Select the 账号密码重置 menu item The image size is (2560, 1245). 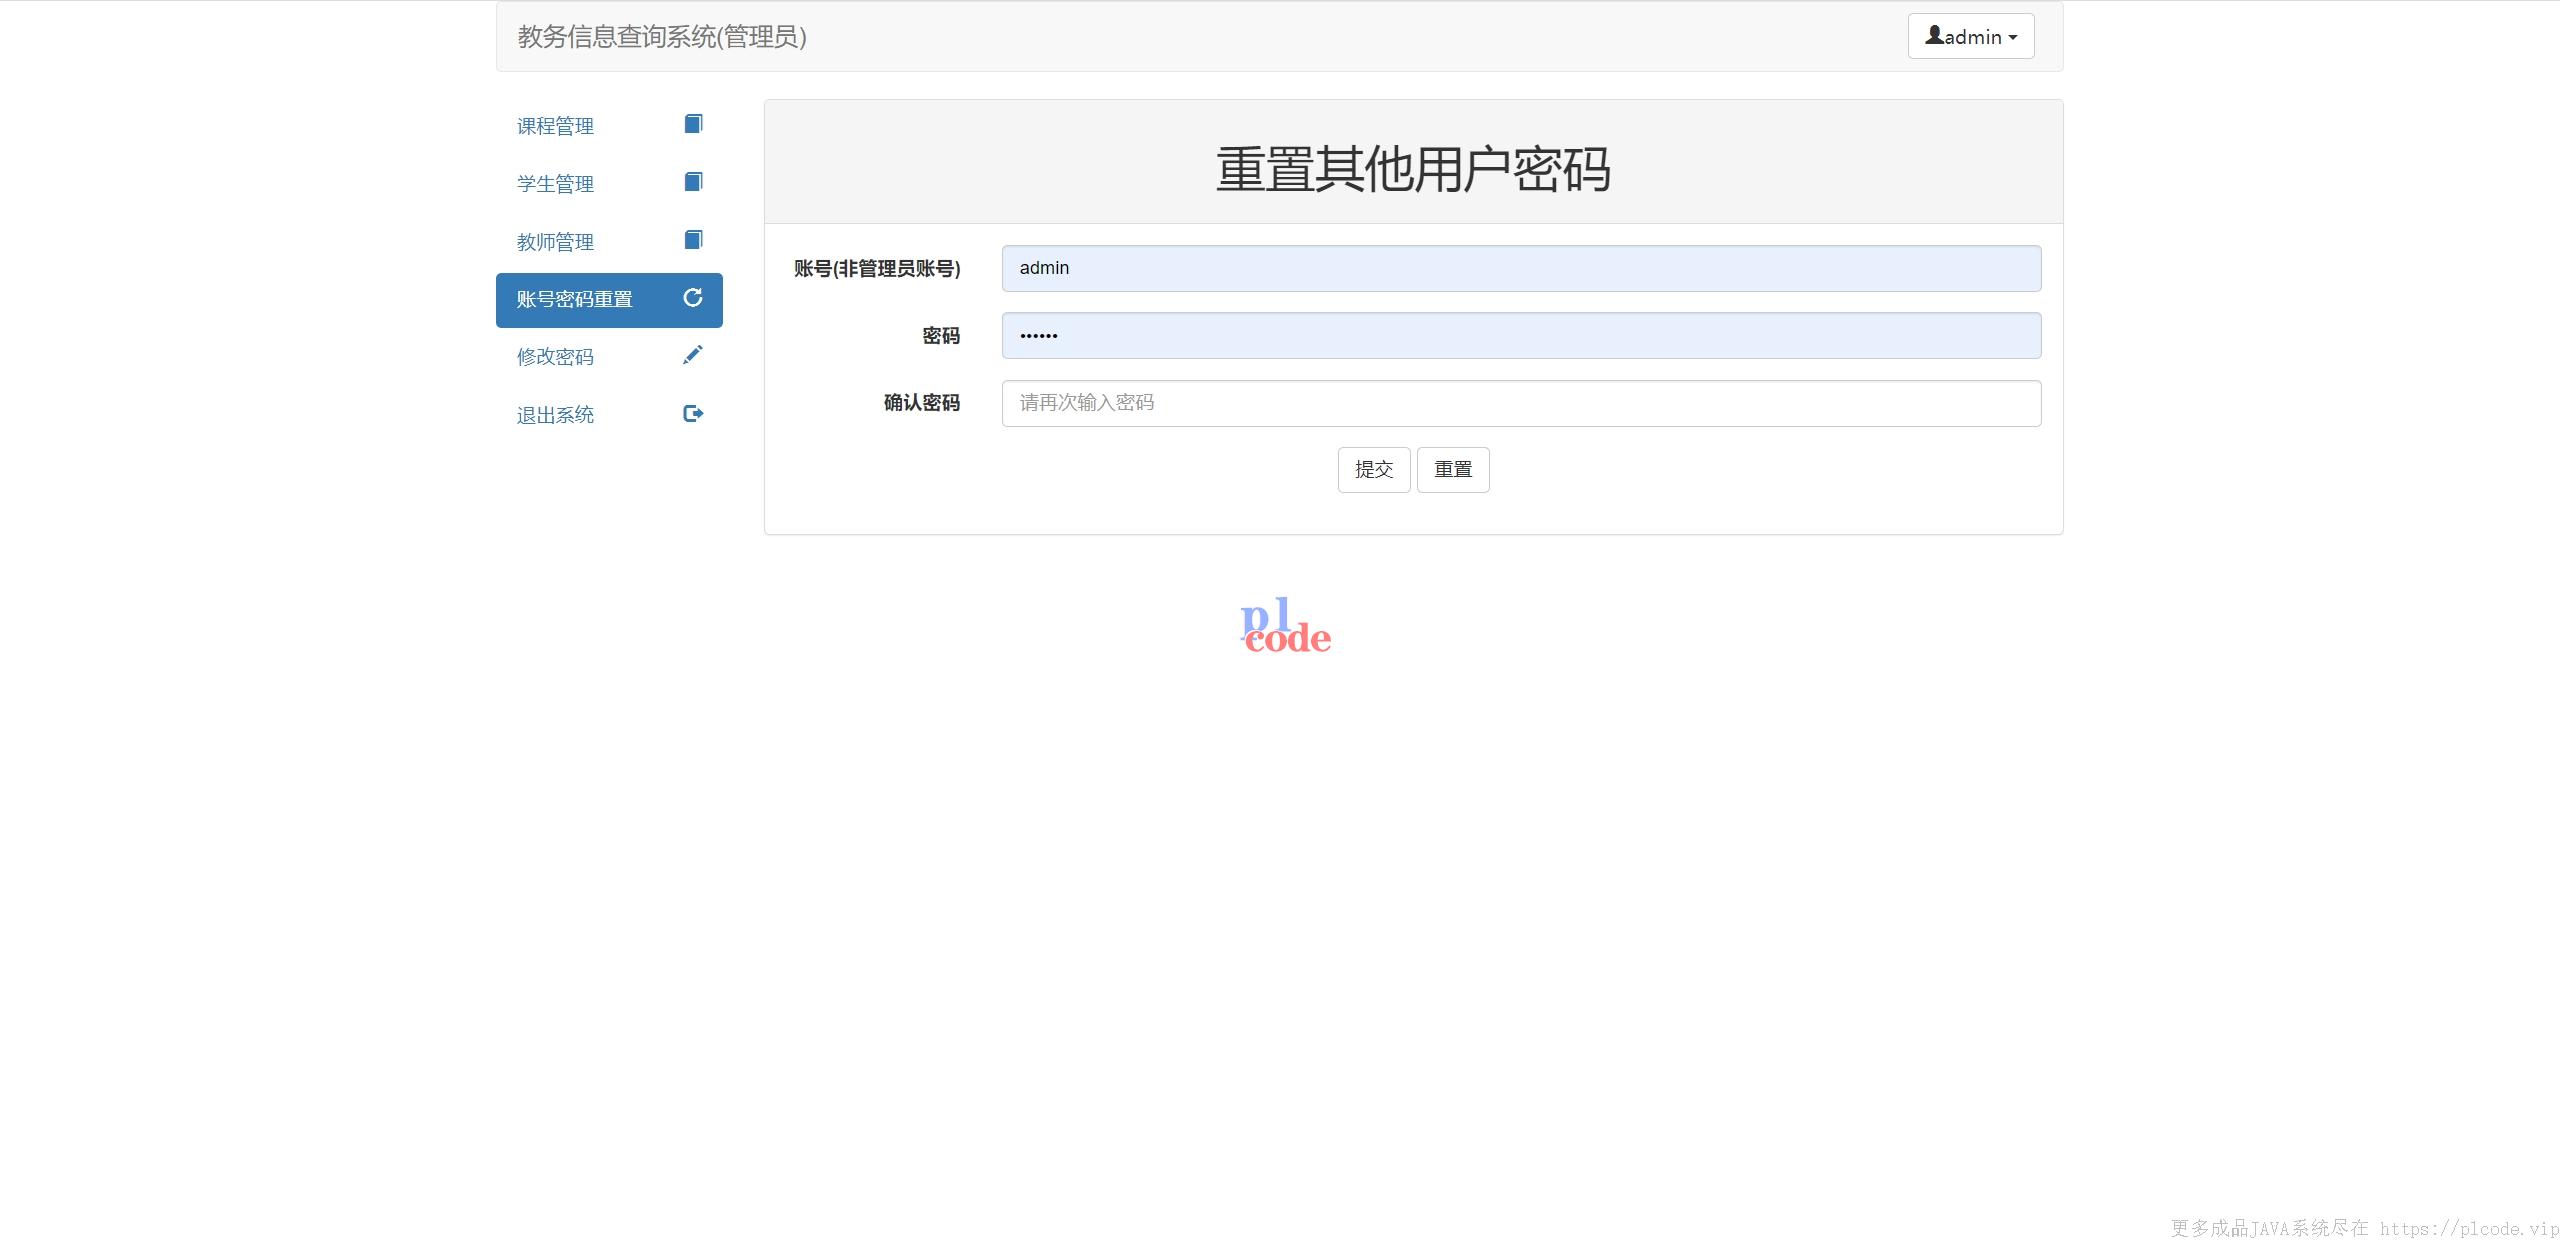609,300
